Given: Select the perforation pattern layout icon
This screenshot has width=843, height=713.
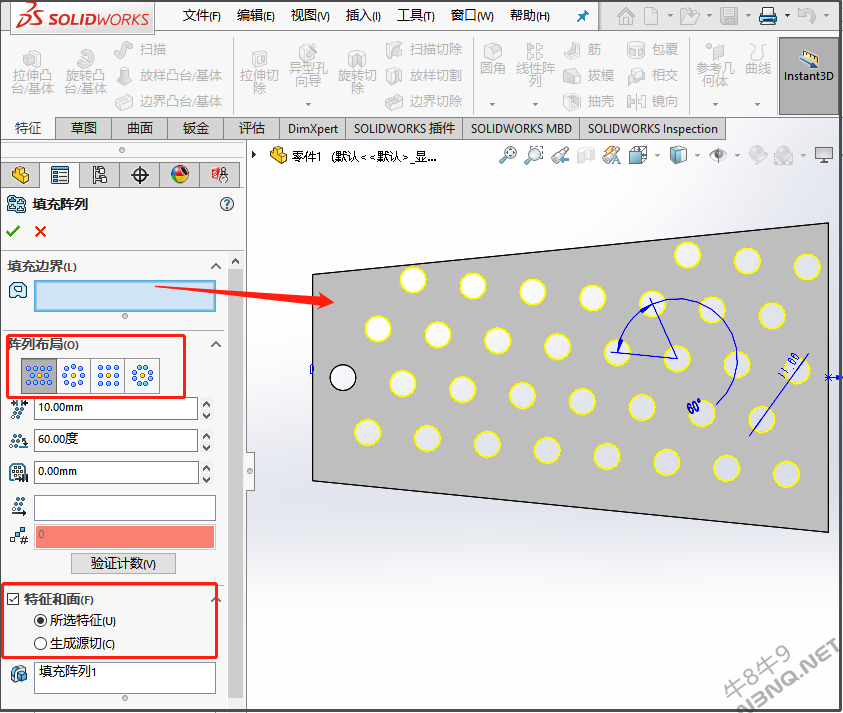Looking at the screenshot, I should tap(39, 375).
